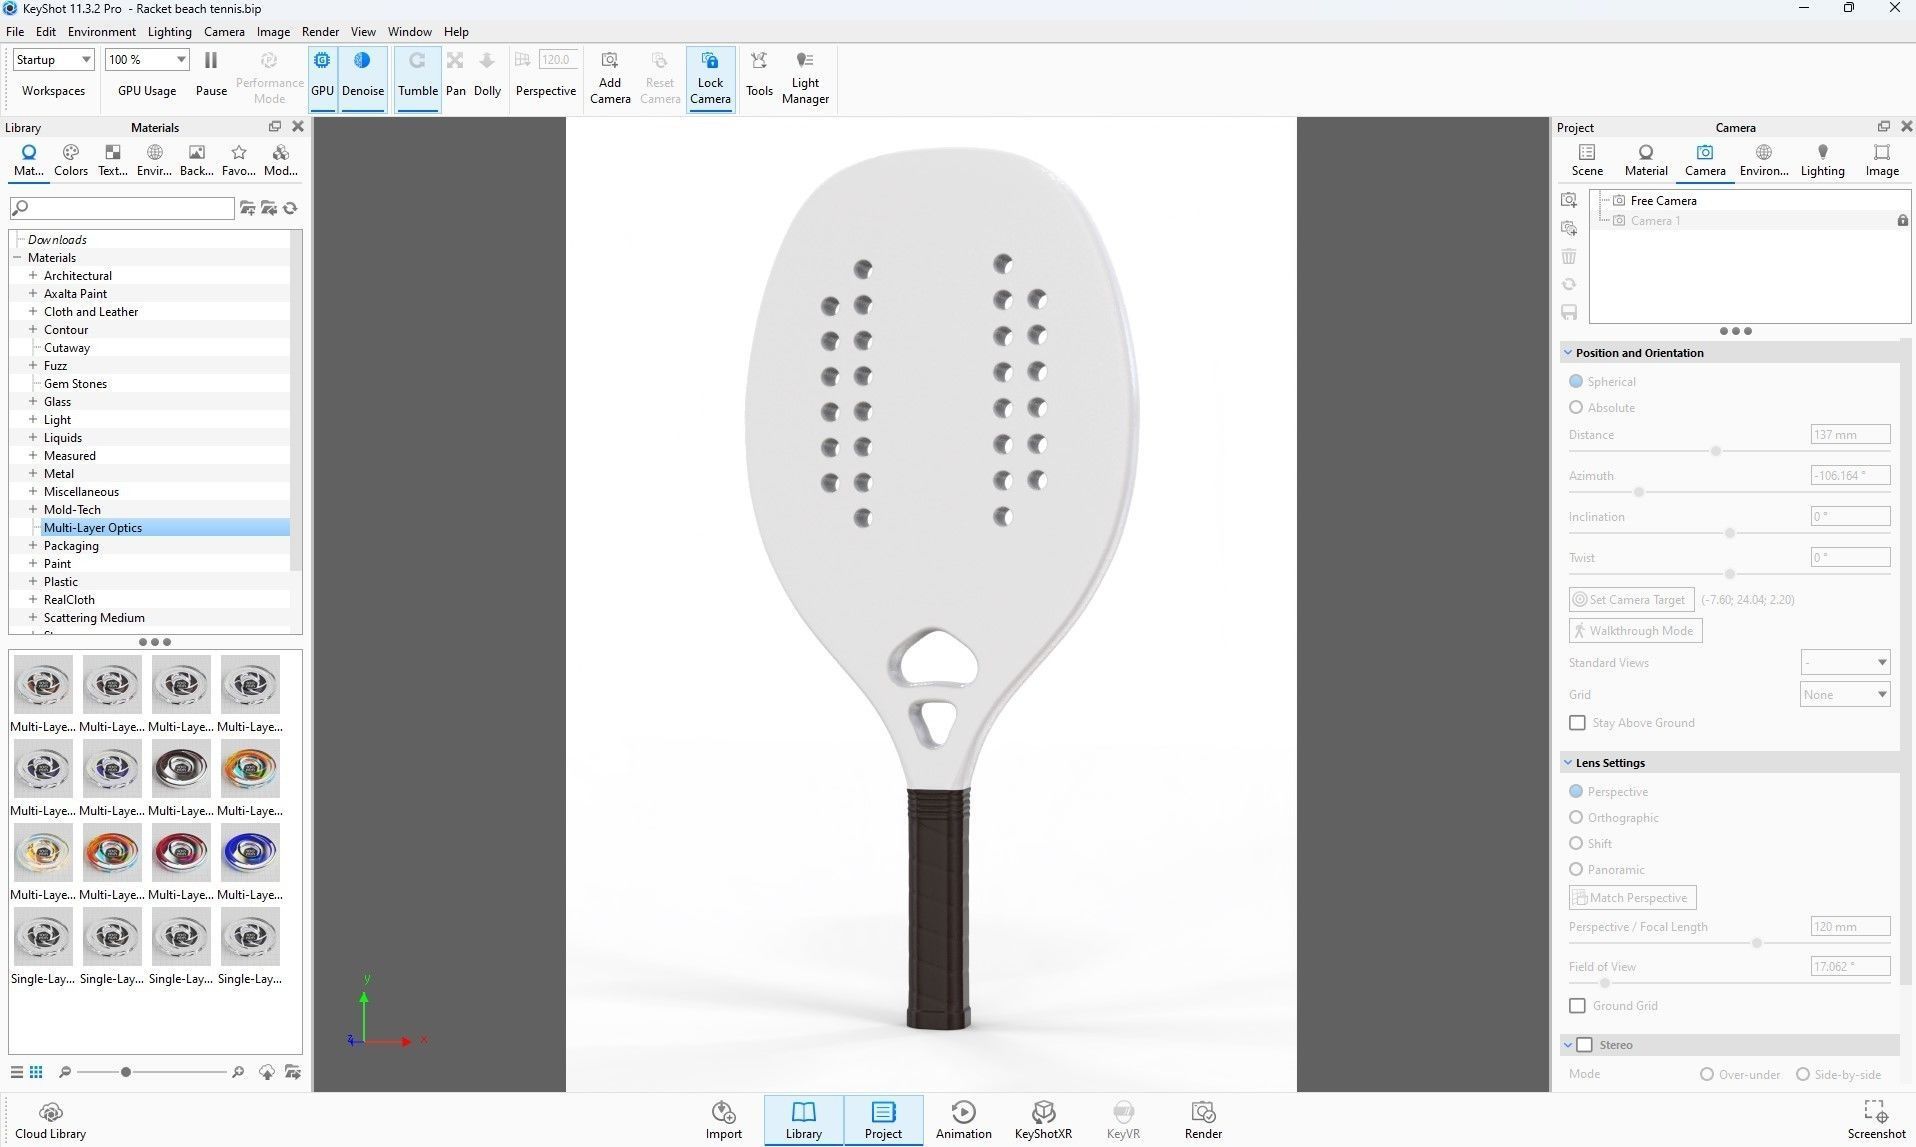Open the Tools toolbar item

pos(759,76)
